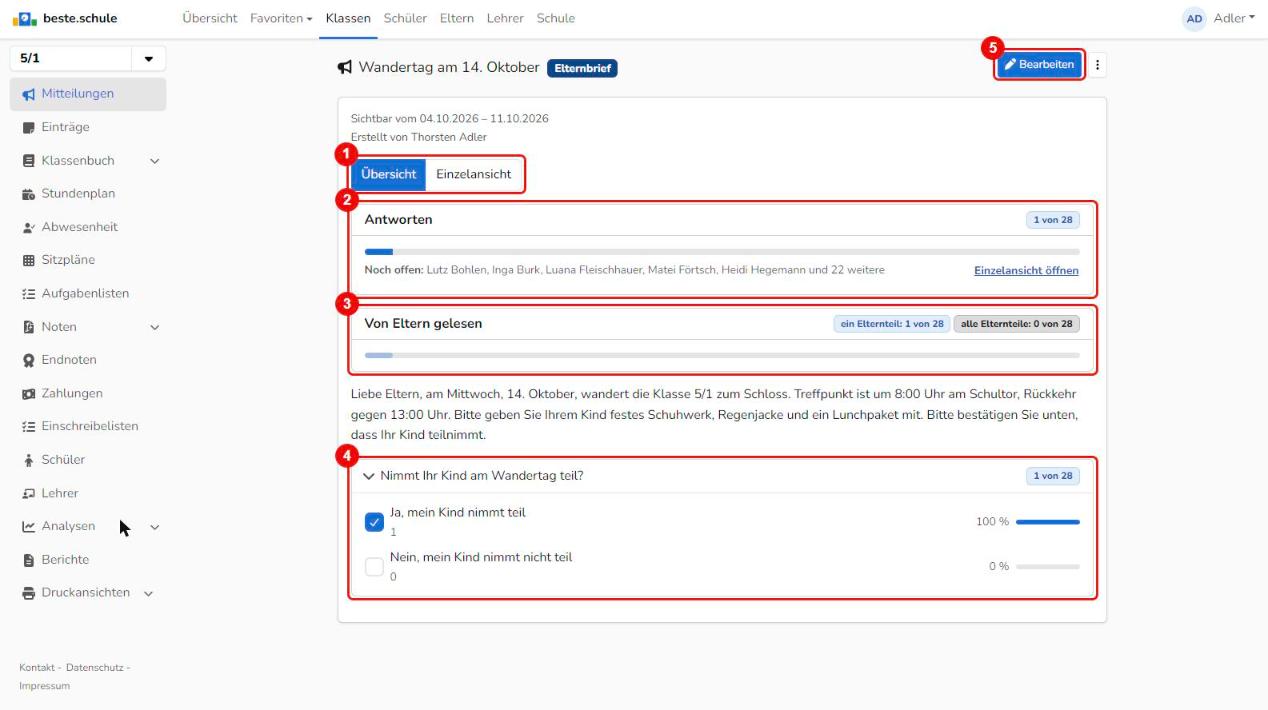Click the AD user avatar
This screenshot has height=710, width=1268.
(1195, 19)
